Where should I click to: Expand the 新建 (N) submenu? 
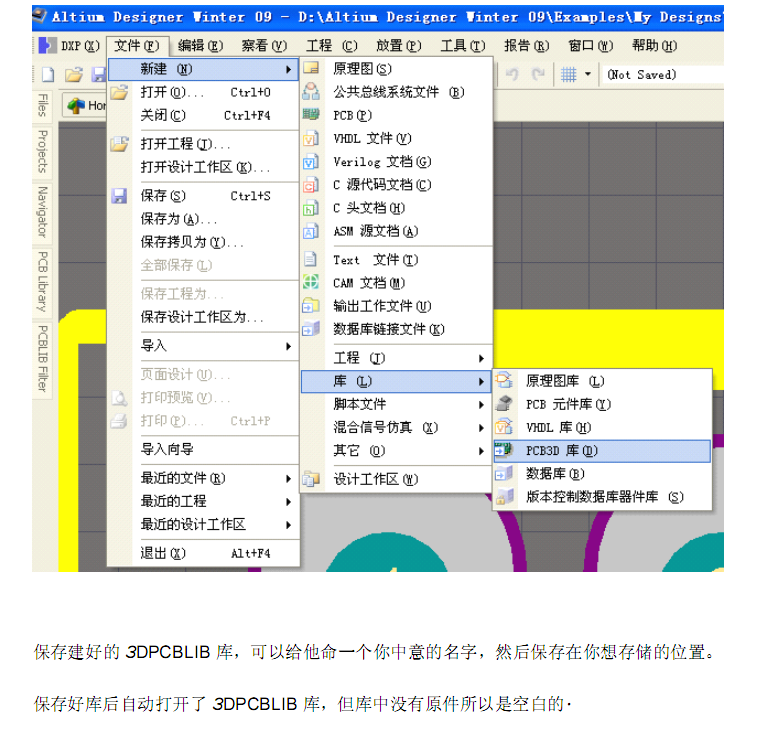[x=203, y=69]
